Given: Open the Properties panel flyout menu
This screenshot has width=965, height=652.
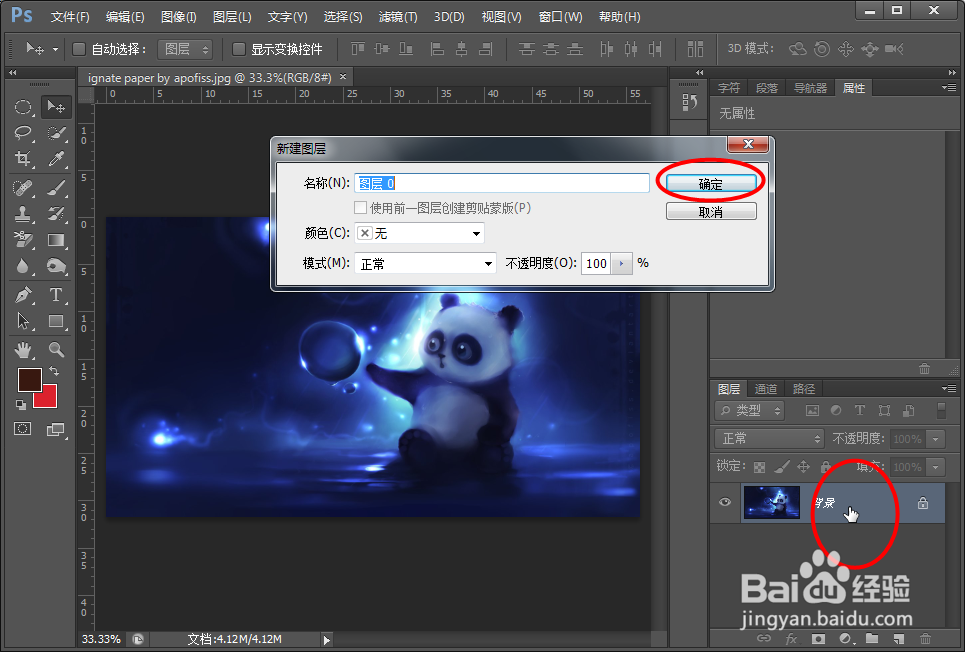Looking at the screenshot, I should [948, 87].
